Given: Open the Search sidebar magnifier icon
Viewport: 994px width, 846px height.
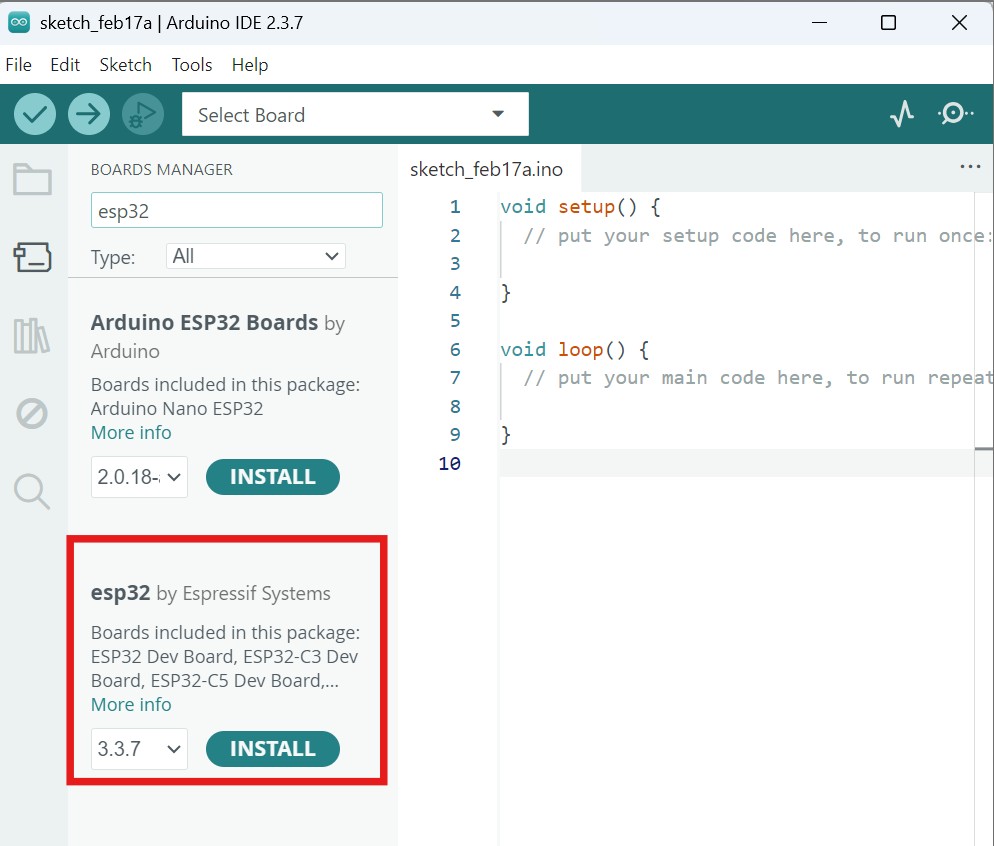Looking at the screenshot, I should (x=32, y=491).
